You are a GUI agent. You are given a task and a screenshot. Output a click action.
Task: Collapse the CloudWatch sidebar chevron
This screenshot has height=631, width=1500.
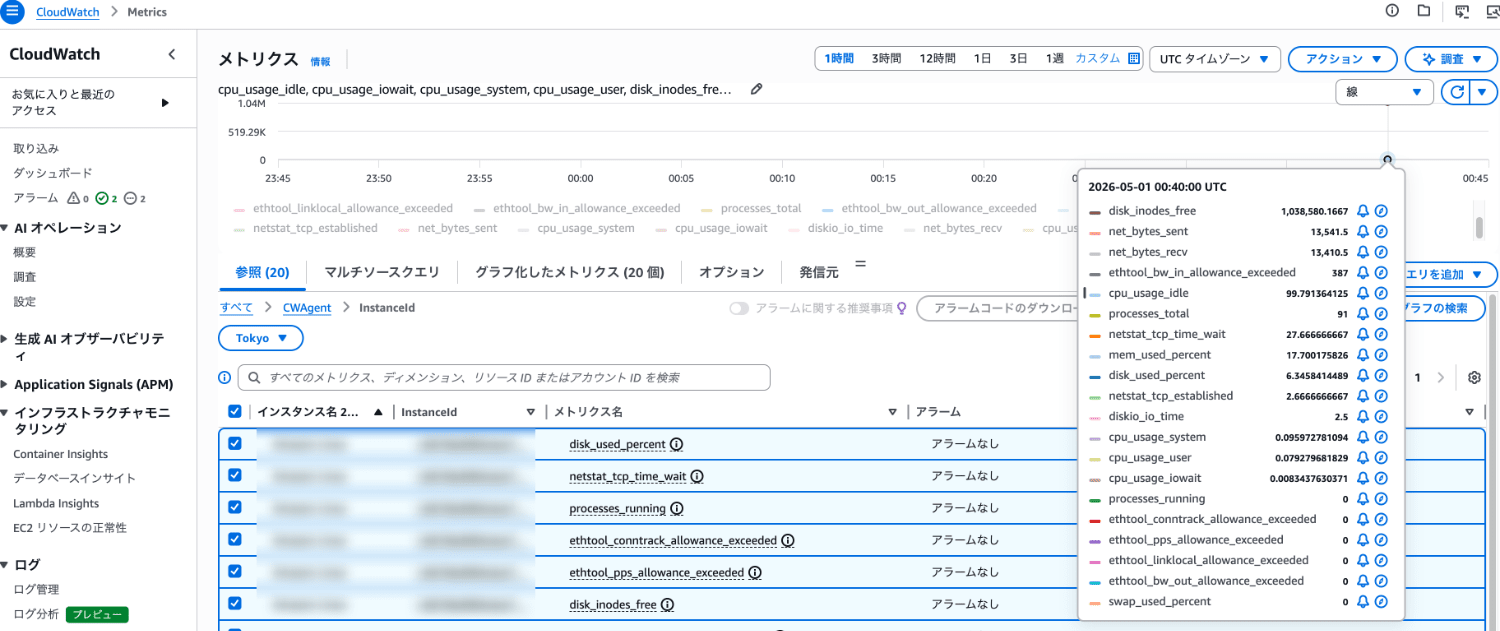(171, 54)
